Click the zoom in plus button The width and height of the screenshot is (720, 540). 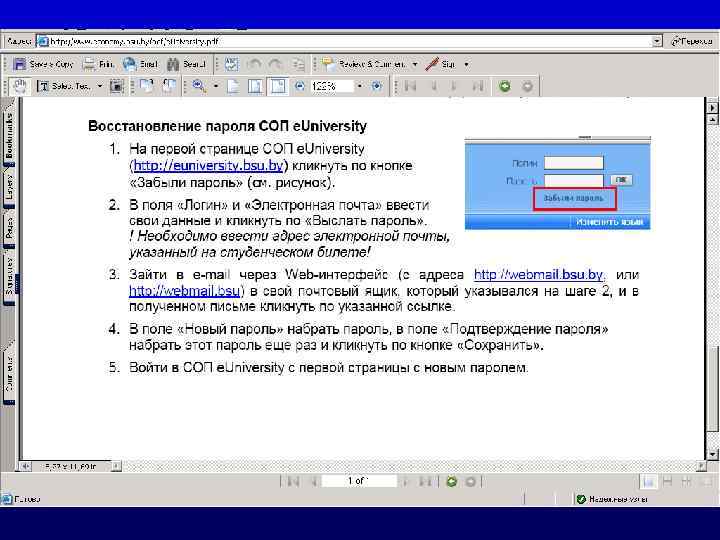pyautogui.click(x=377, y=86)
